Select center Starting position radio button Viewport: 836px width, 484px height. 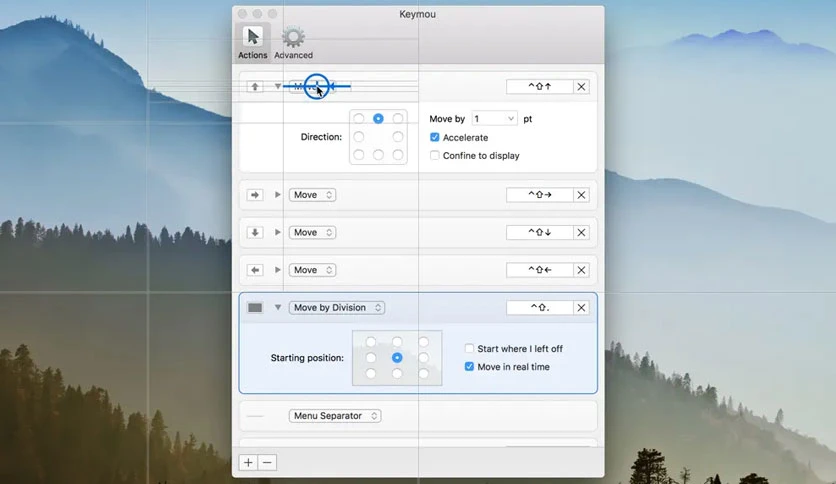pos(397,358)
